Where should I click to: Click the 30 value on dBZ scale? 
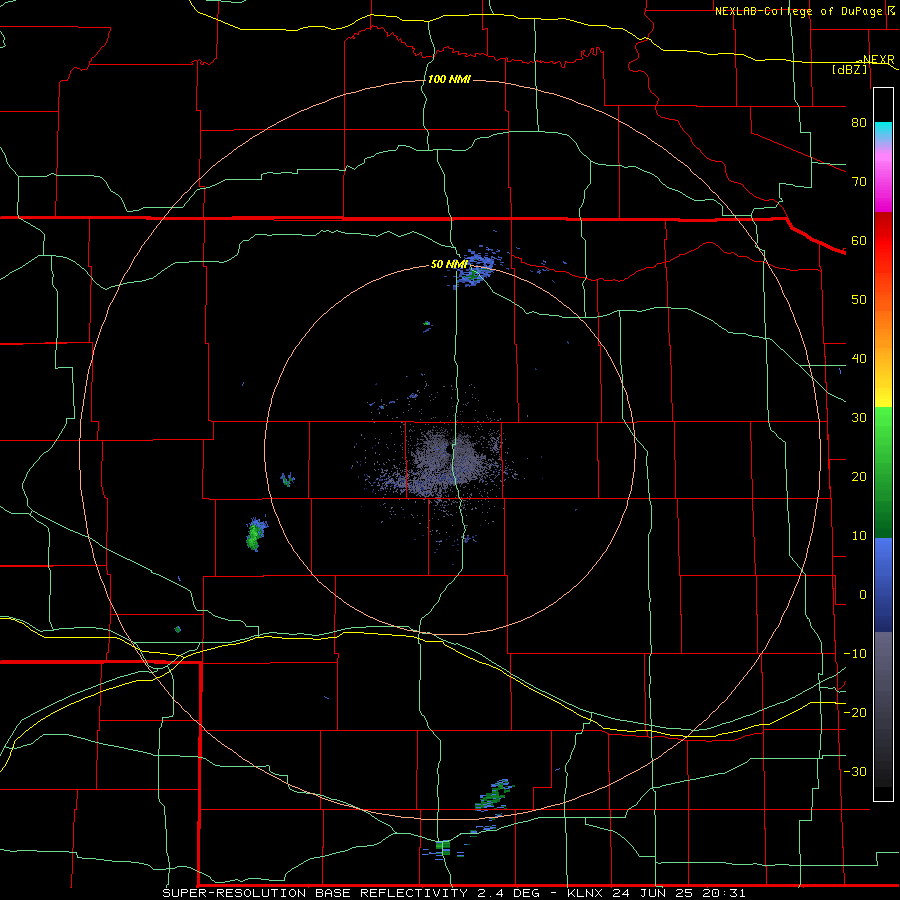coord(859,418)
